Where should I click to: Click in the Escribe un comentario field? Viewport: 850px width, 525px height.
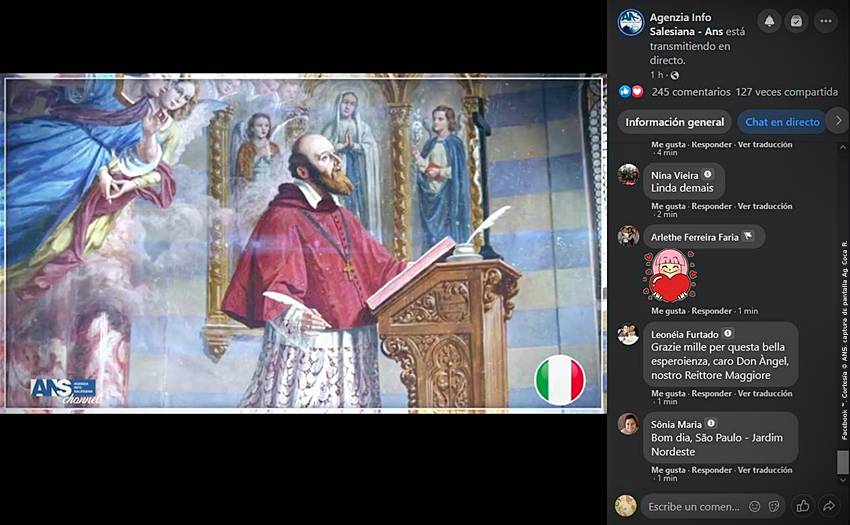point(713,506)
